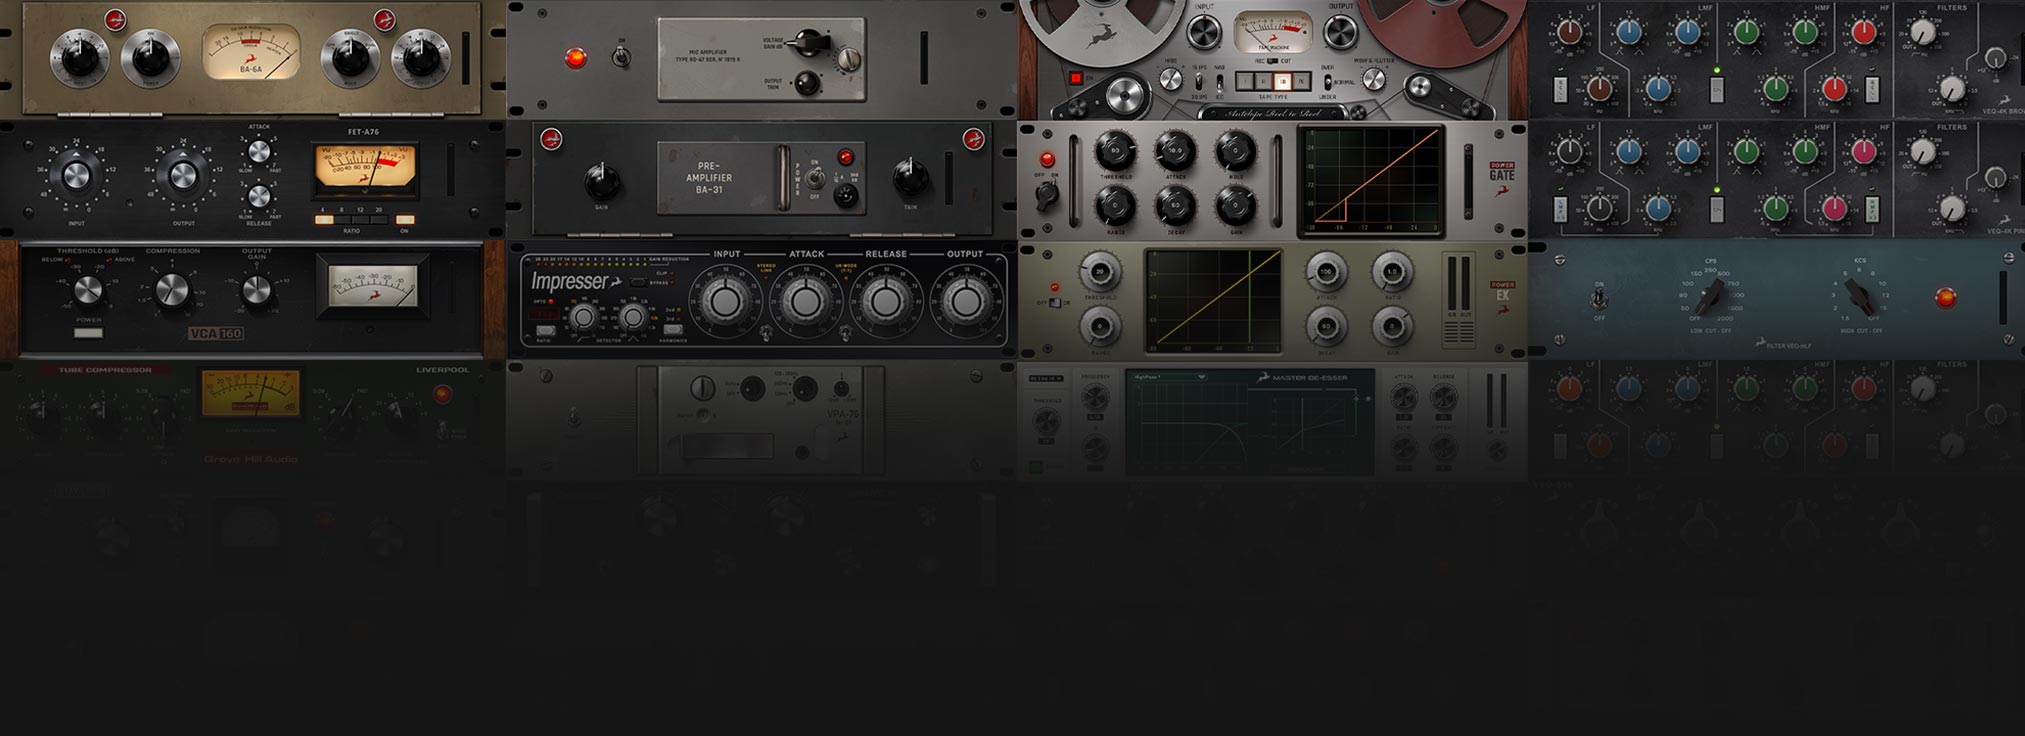Adjust the Impresser Release knob
The width and height of the screenshot is (2025, 736).
point(885,301)
